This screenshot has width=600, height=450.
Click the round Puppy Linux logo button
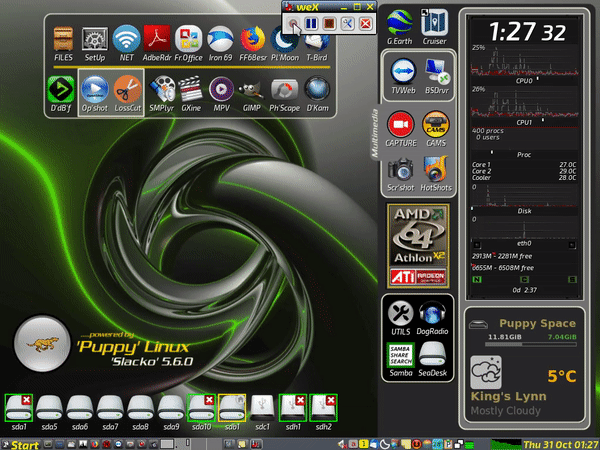pos(42,343)
